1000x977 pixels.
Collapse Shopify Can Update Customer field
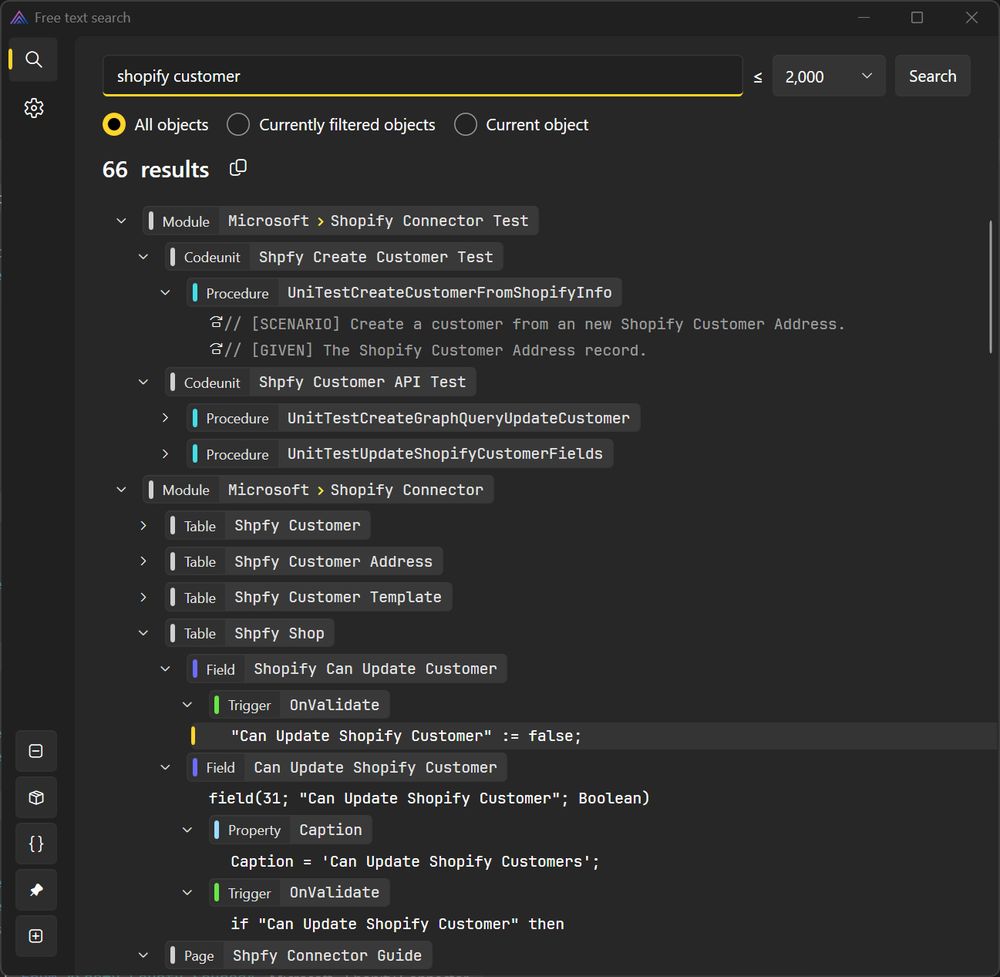(x=165, y=669)
